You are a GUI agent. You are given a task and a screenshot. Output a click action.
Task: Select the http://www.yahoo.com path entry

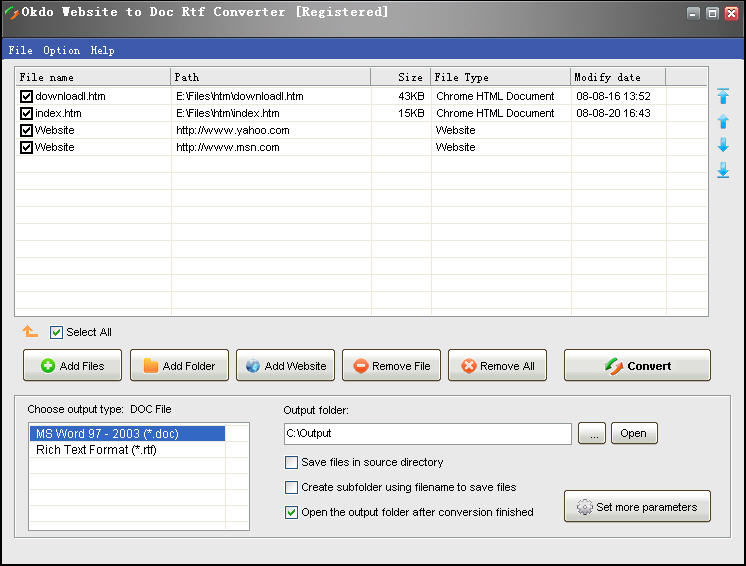tap(233, 130)
